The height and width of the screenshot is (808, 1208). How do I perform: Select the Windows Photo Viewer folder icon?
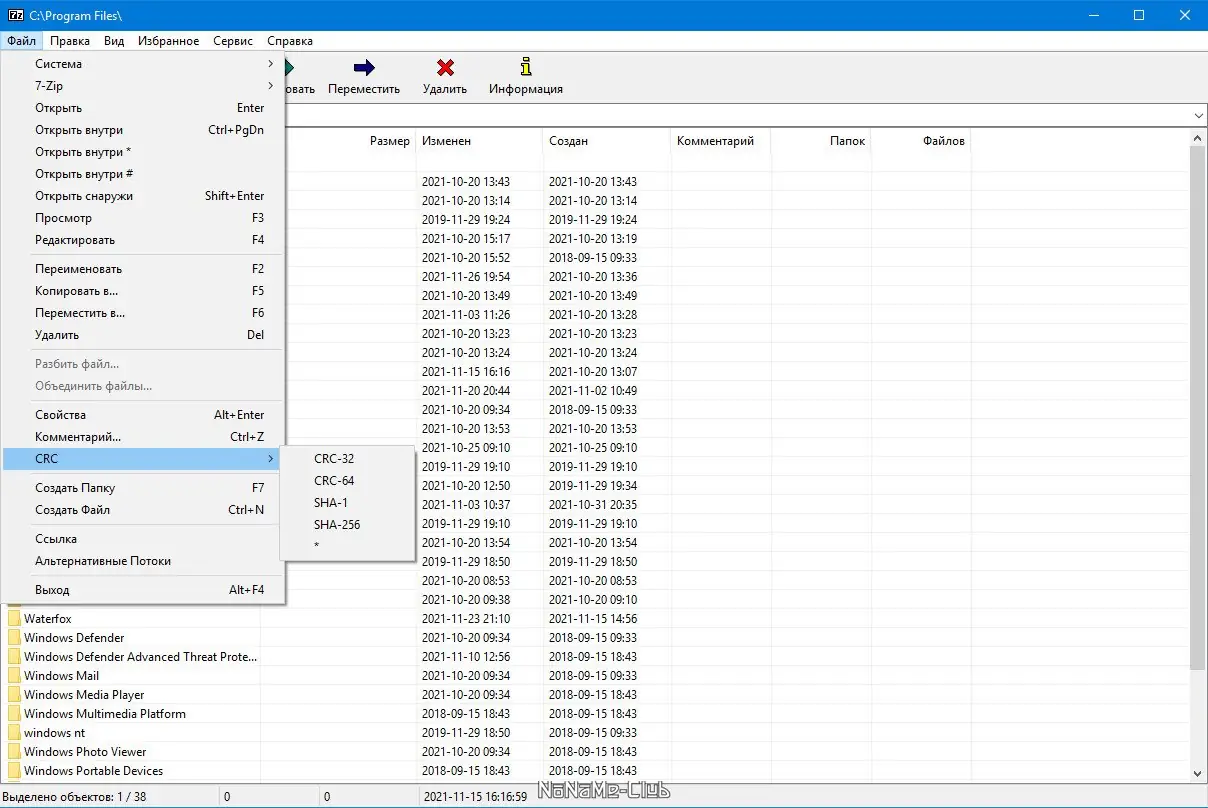pyautogui.click(x=14, y=752)
